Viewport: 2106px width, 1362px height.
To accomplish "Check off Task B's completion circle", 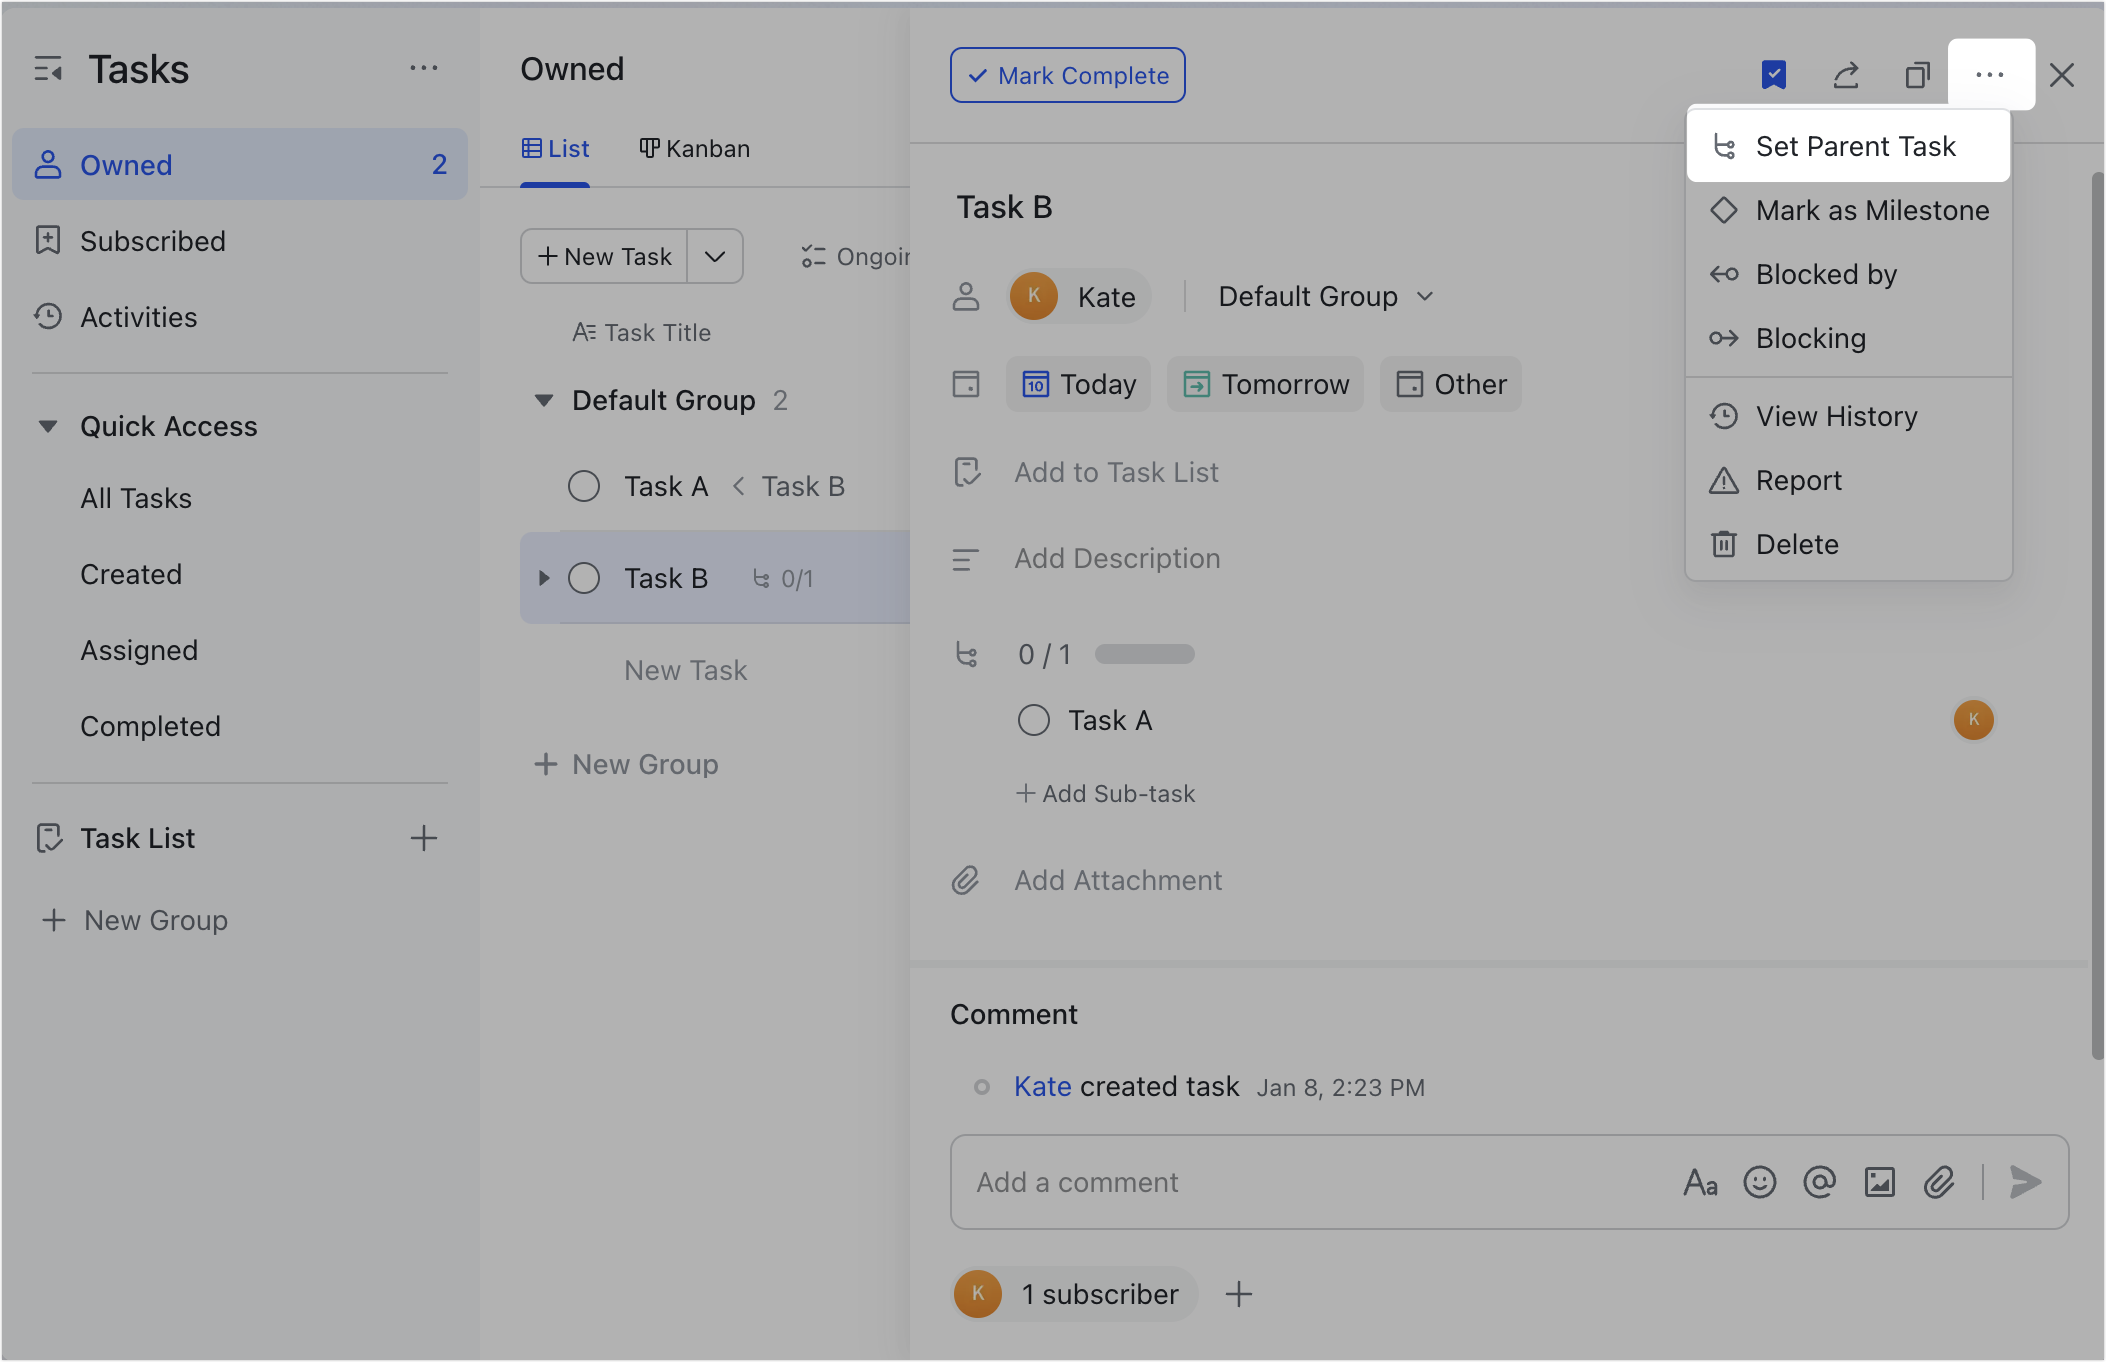I will [584, 578].
